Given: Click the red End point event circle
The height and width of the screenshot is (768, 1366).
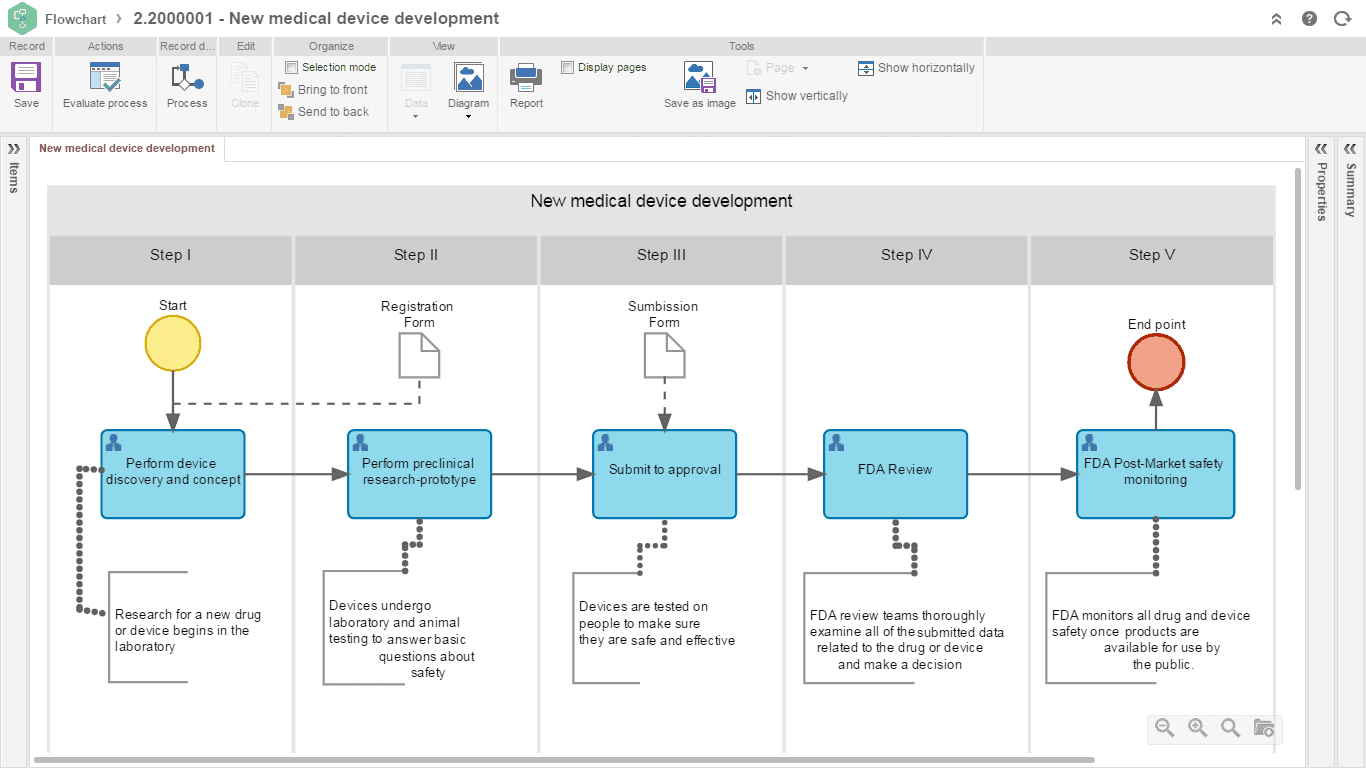Looking at the screenshot, I should point(1156,361).
